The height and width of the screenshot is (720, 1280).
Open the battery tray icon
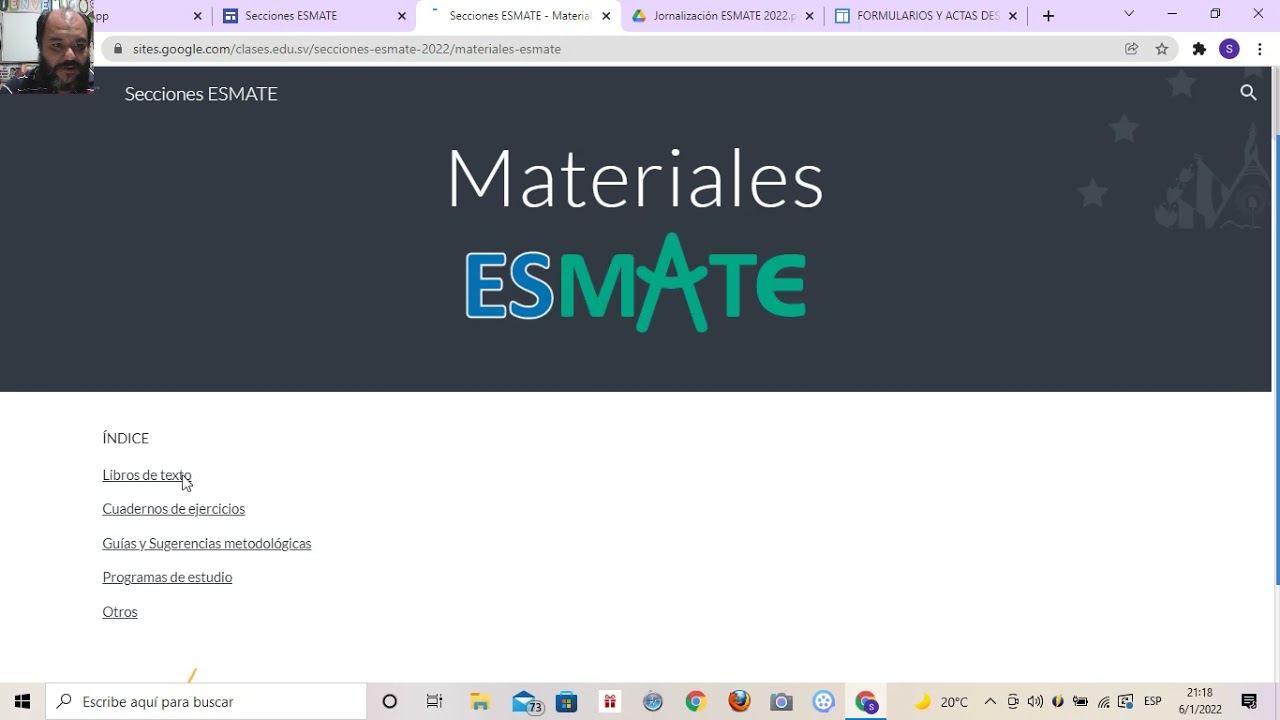(1080, 701)
